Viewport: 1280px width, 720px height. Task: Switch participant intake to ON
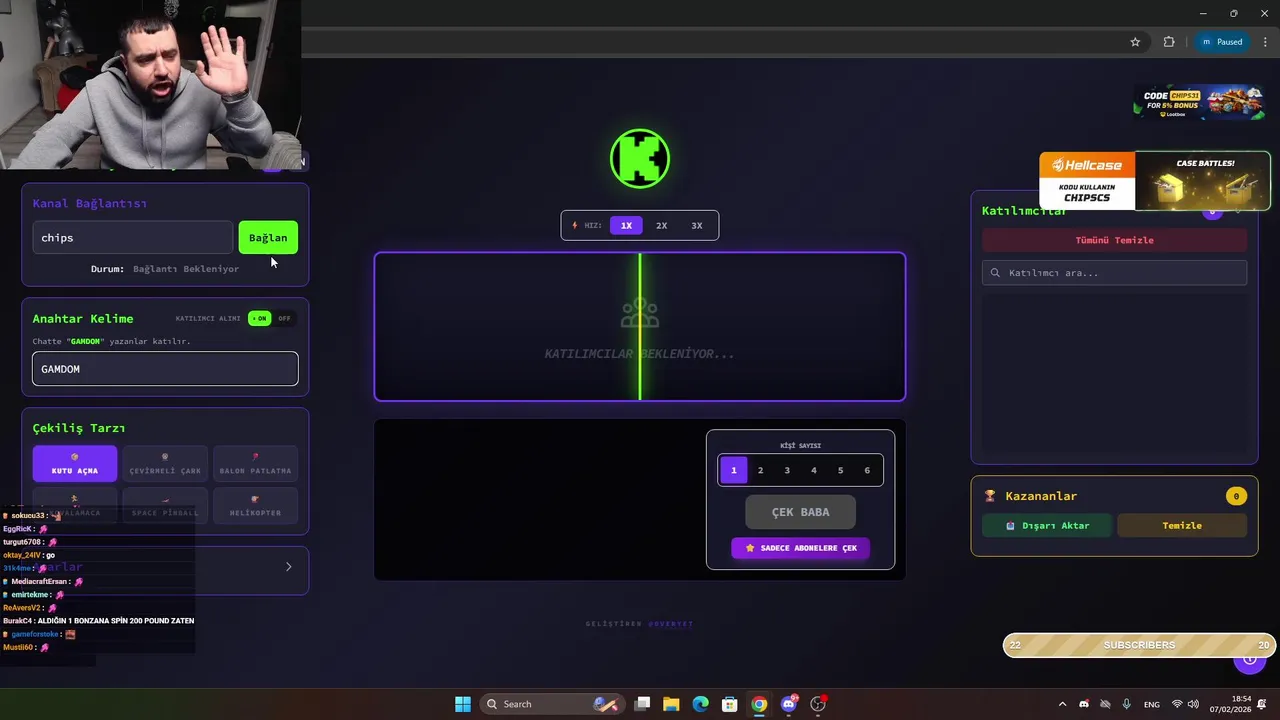pos(259,319)
